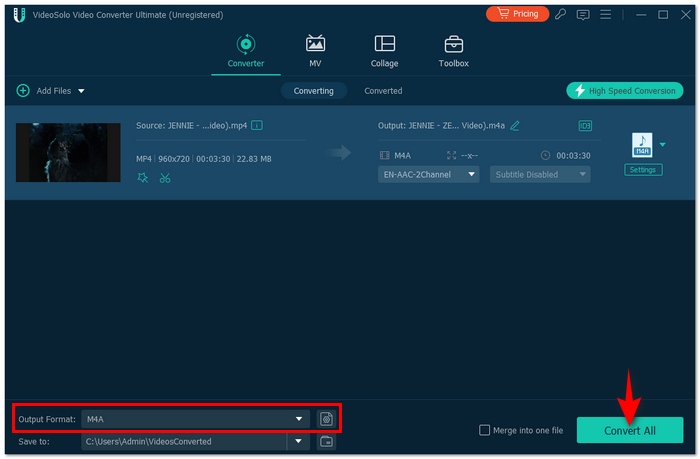Rename output file with pencil icon
Viewport: 700px width, 459px height.
point(515,126)
